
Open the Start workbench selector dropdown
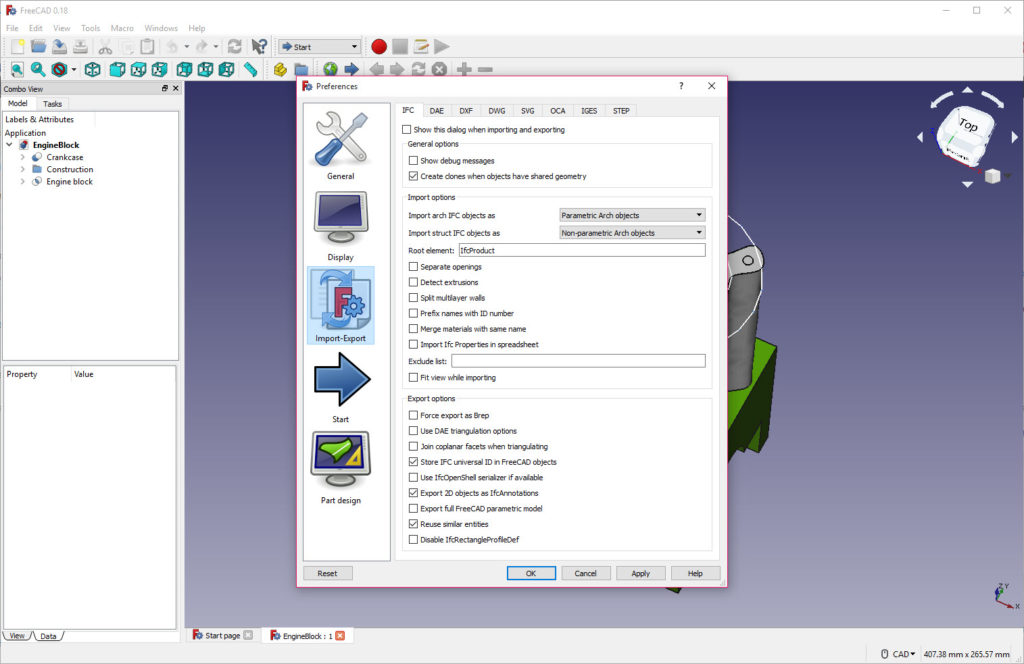[319, 46]
